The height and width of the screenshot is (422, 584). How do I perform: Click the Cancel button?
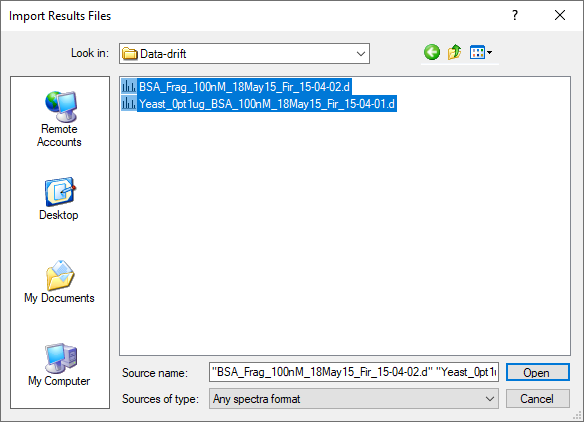537,399
